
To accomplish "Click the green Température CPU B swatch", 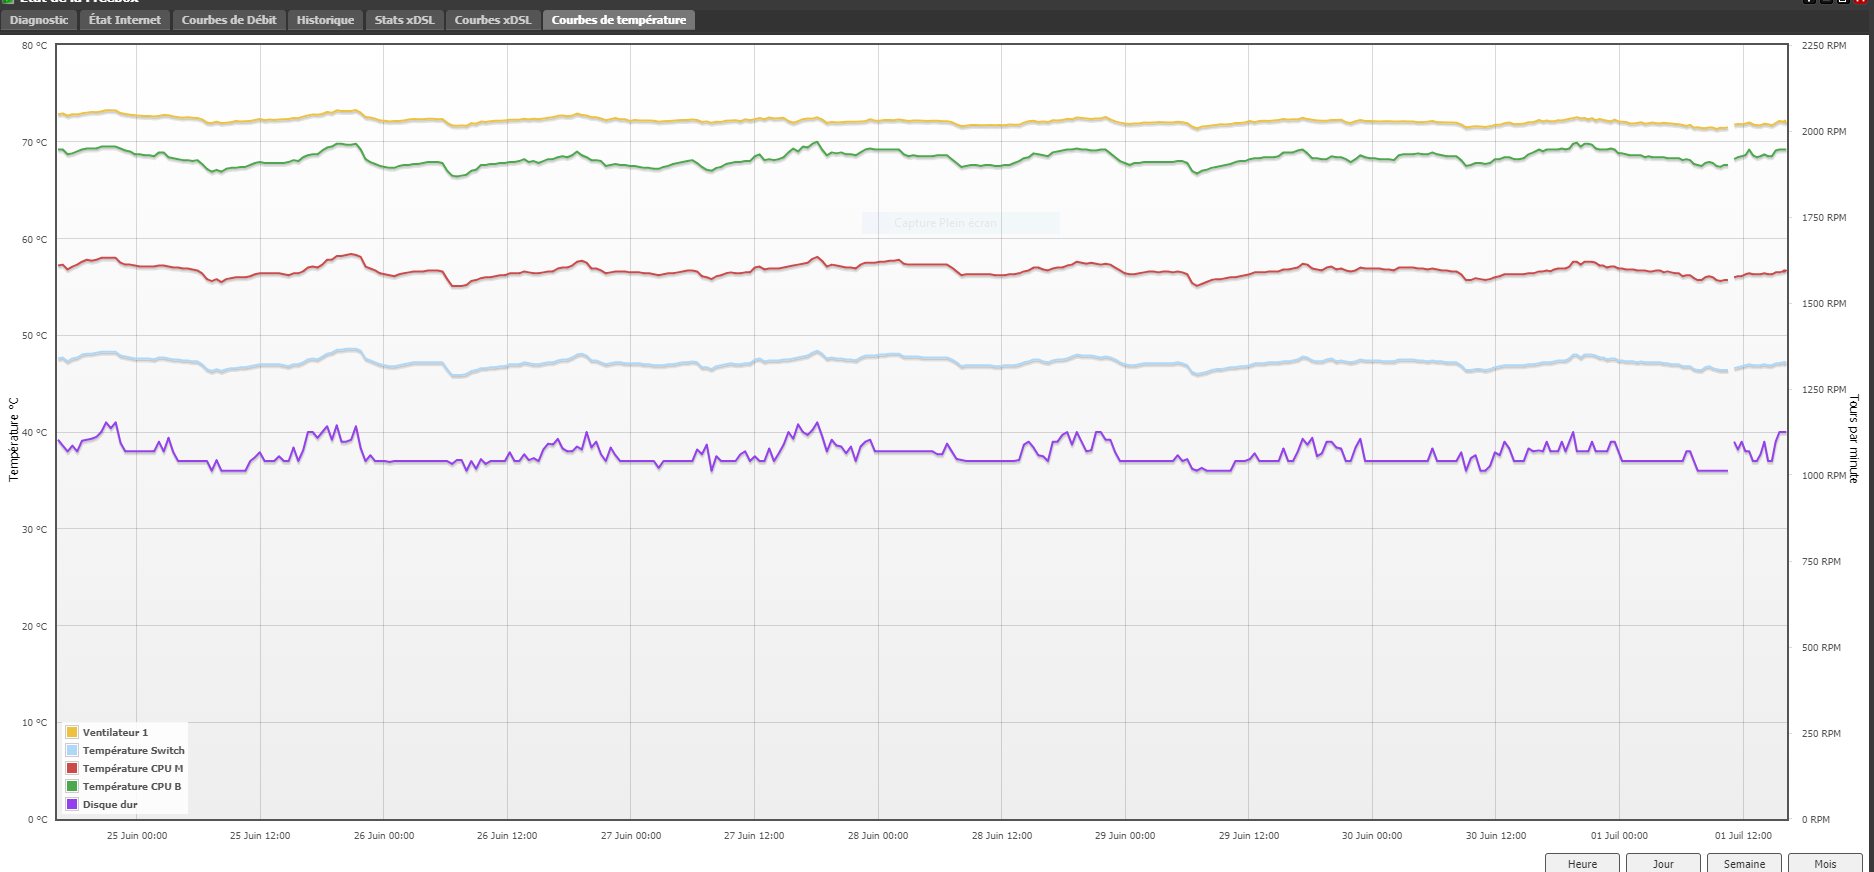I will (72, 786).
